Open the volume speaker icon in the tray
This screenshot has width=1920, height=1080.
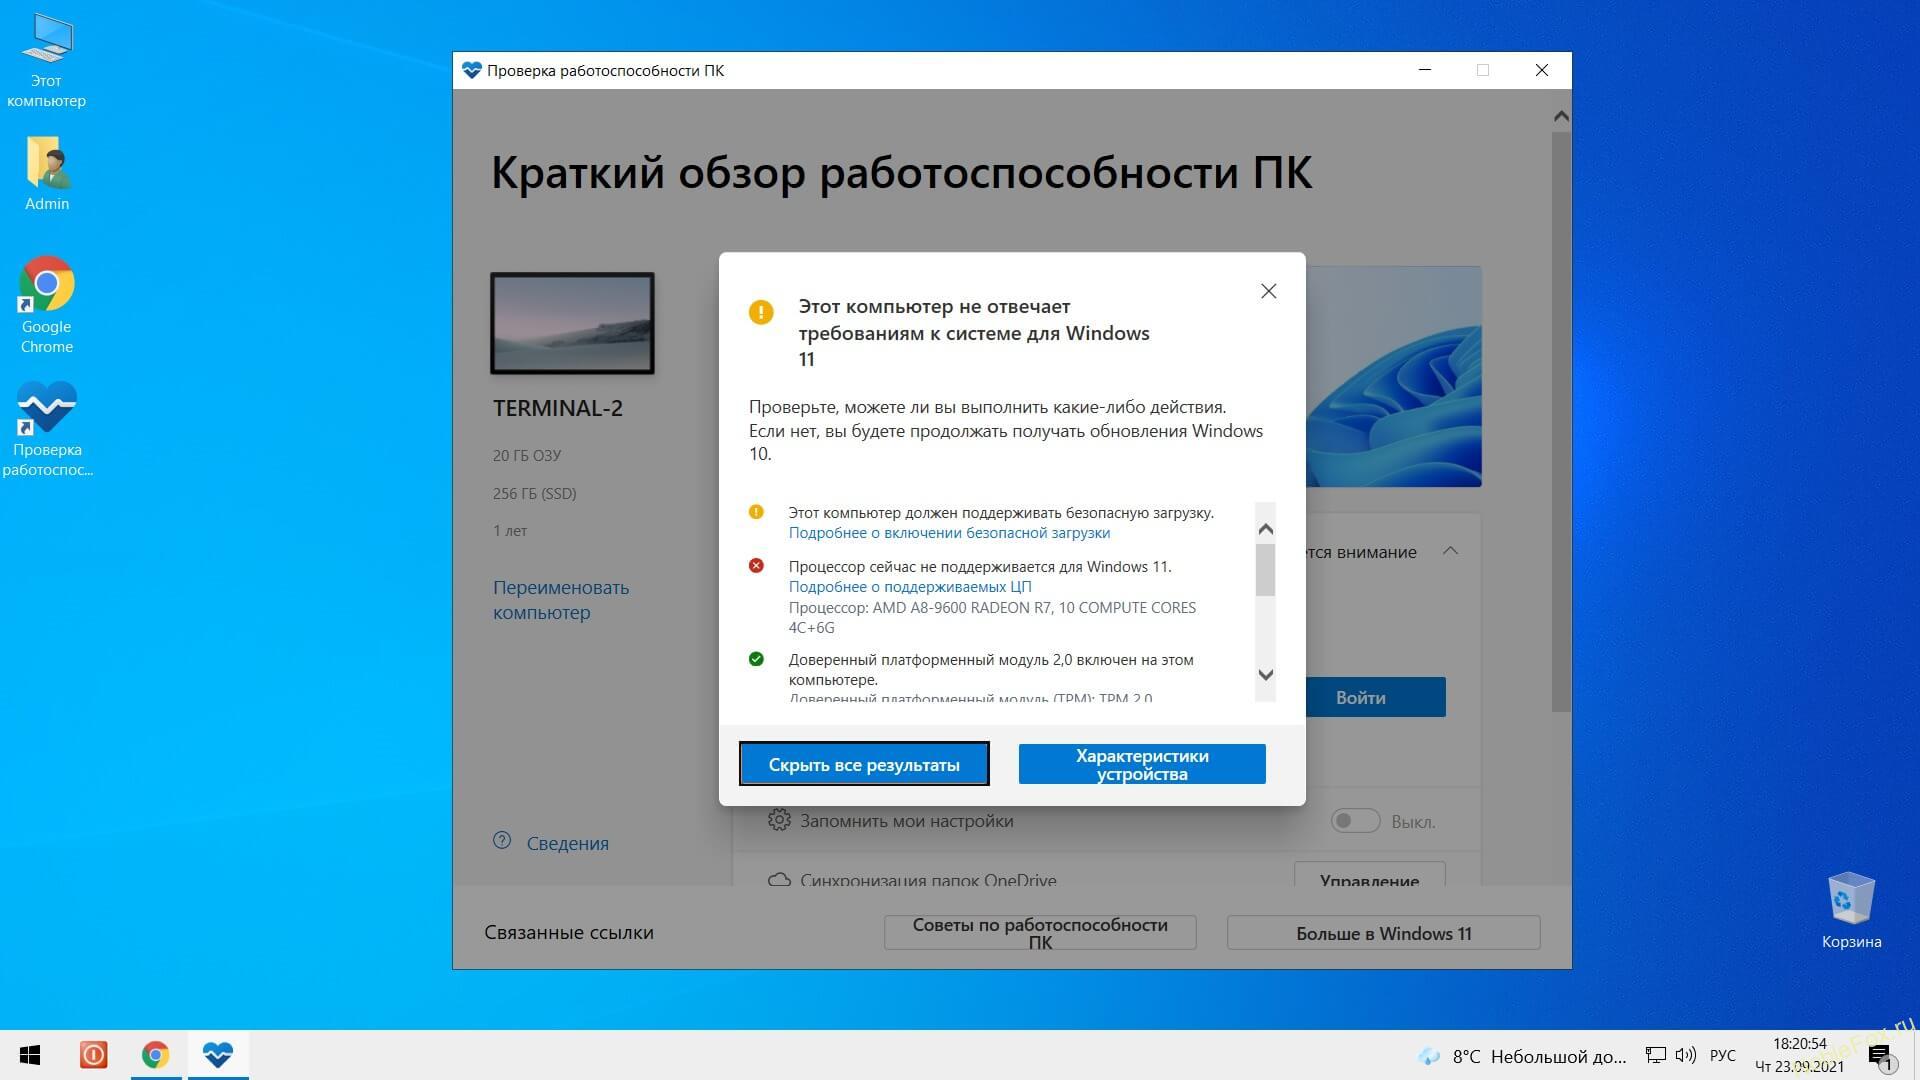tap(1686, 1055)
